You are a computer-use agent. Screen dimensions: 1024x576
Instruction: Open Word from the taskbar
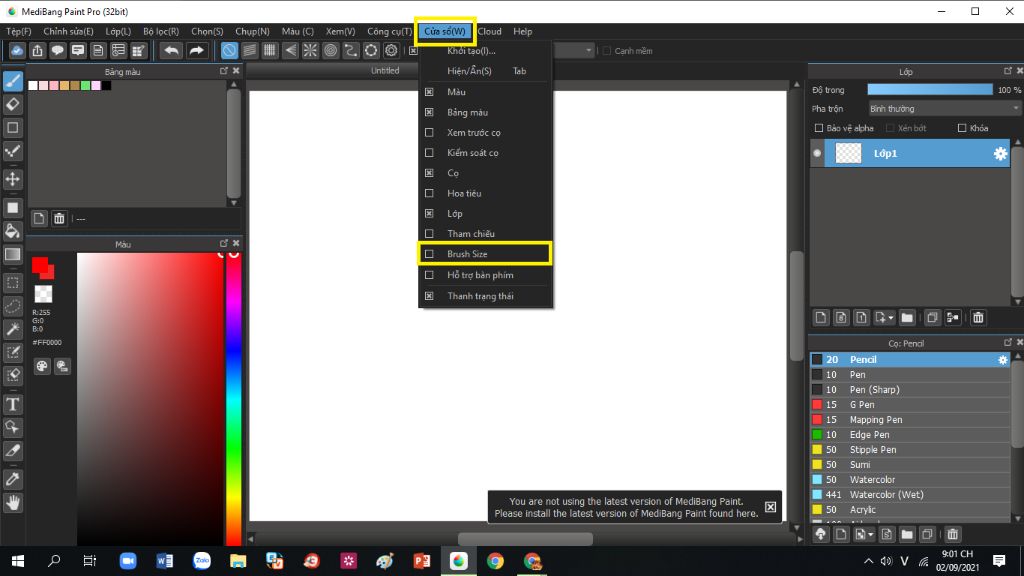(165, 561)
